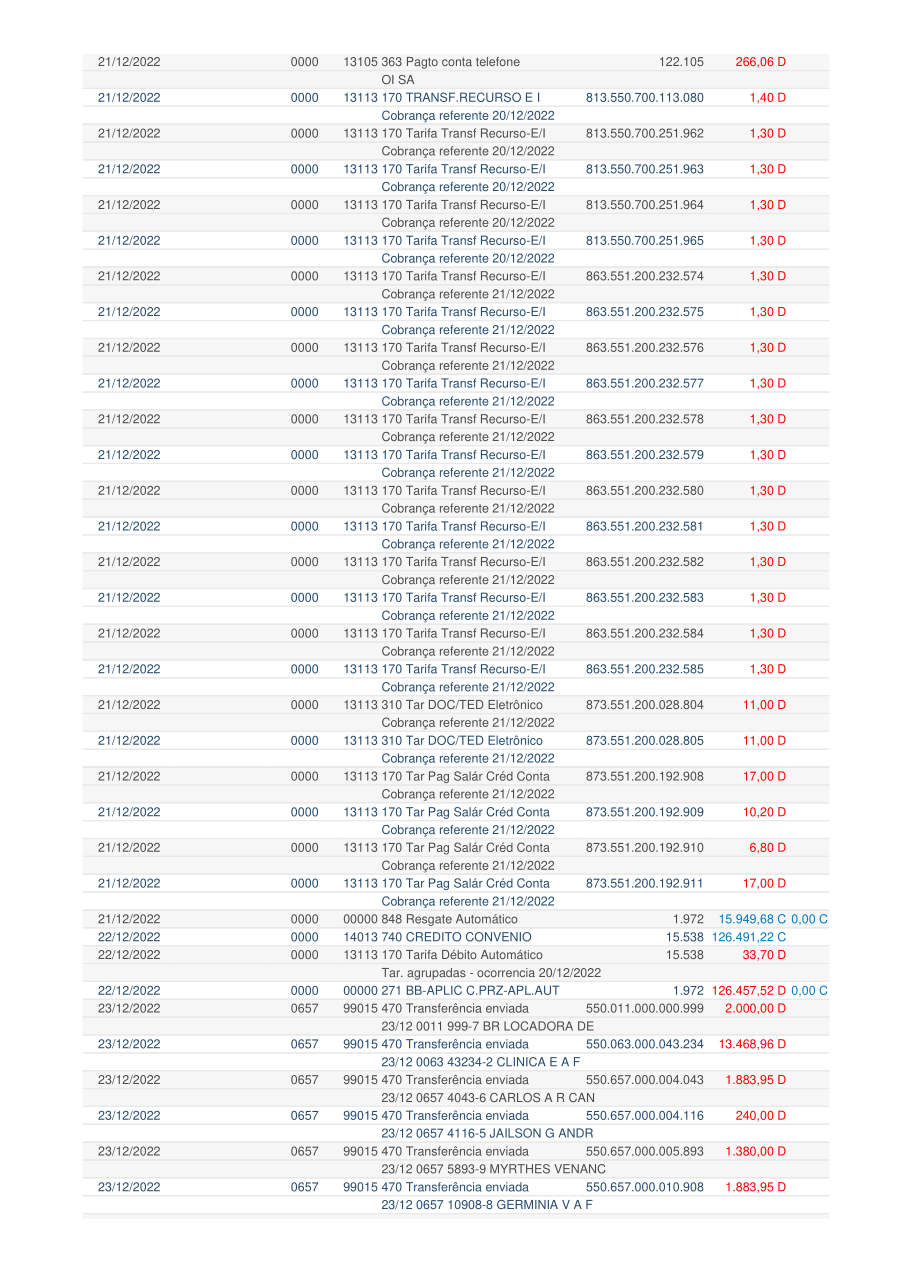The width and height of the screenshot is (900, 1273).
Task: Click the 6,80 D debit amount
Action: [x=767, y=848]
